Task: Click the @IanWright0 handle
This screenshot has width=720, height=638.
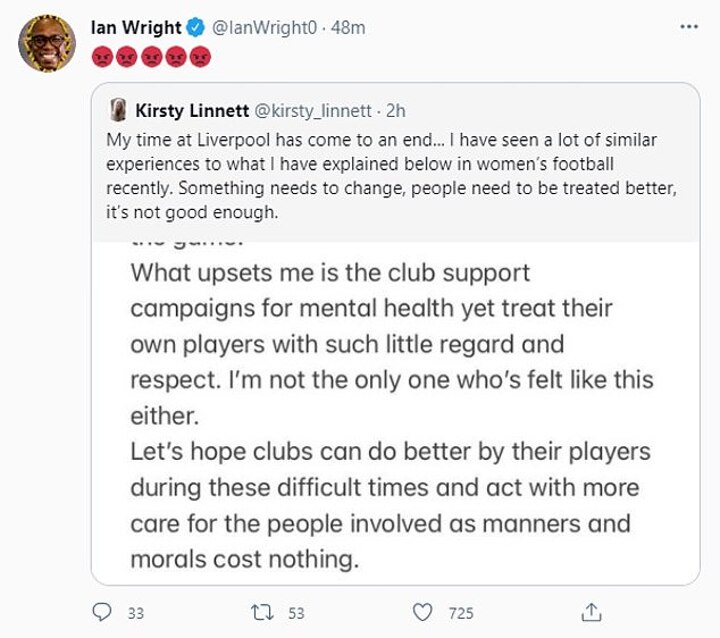Action: 260,28
